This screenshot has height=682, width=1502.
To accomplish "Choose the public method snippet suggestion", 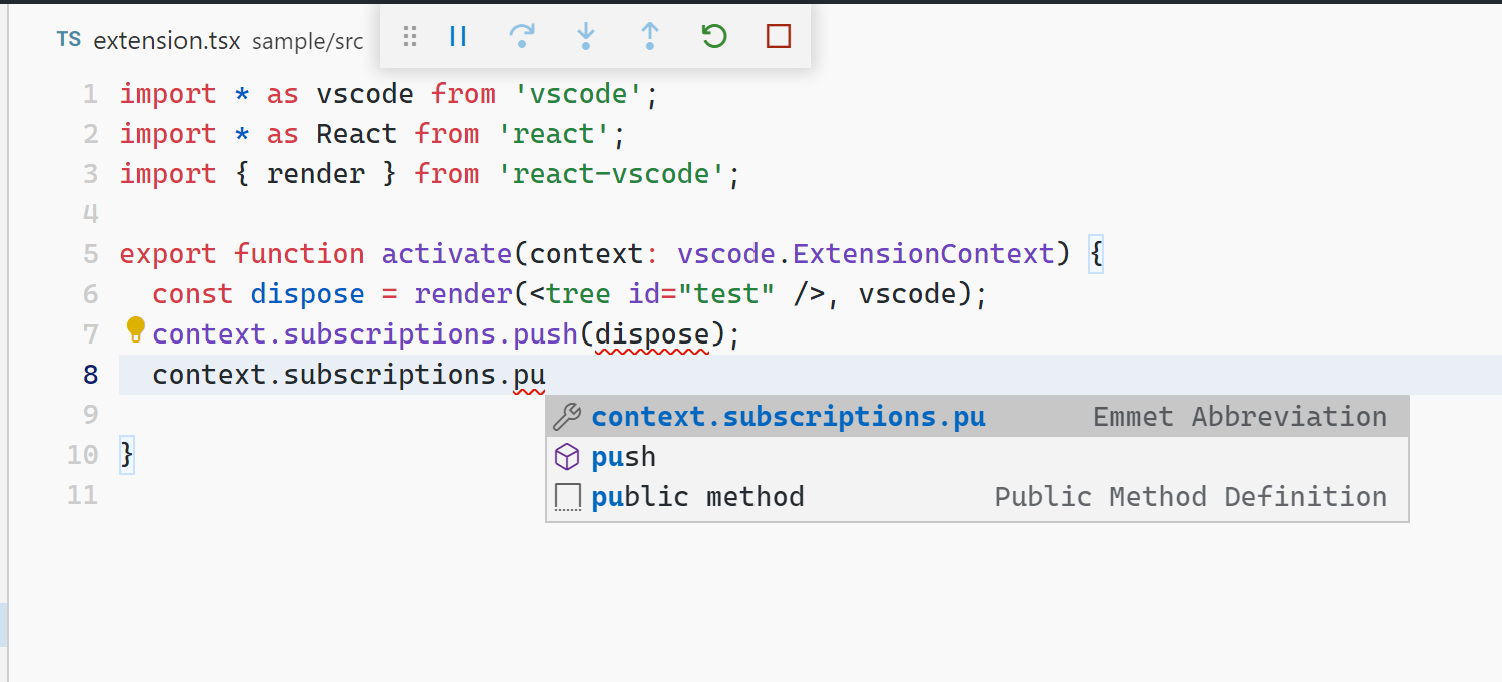I will pos(977,497).
